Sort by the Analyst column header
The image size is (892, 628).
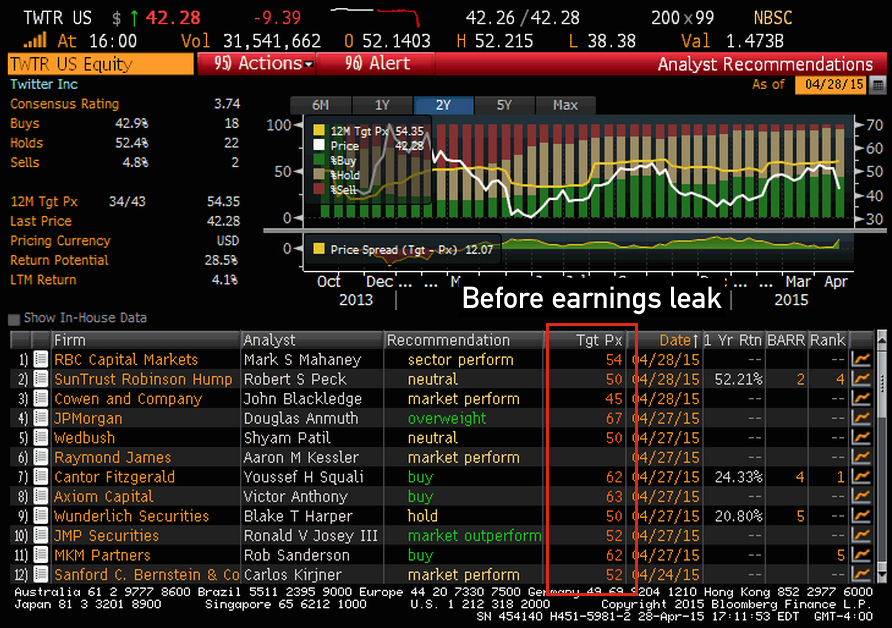coord(312,340)
